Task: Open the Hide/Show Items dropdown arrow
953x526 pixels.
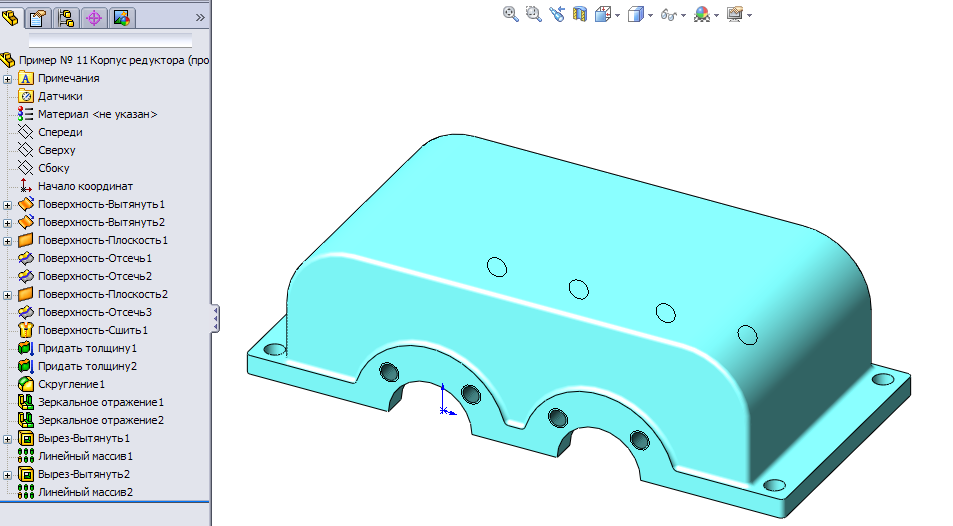Action: coord(684,15)
